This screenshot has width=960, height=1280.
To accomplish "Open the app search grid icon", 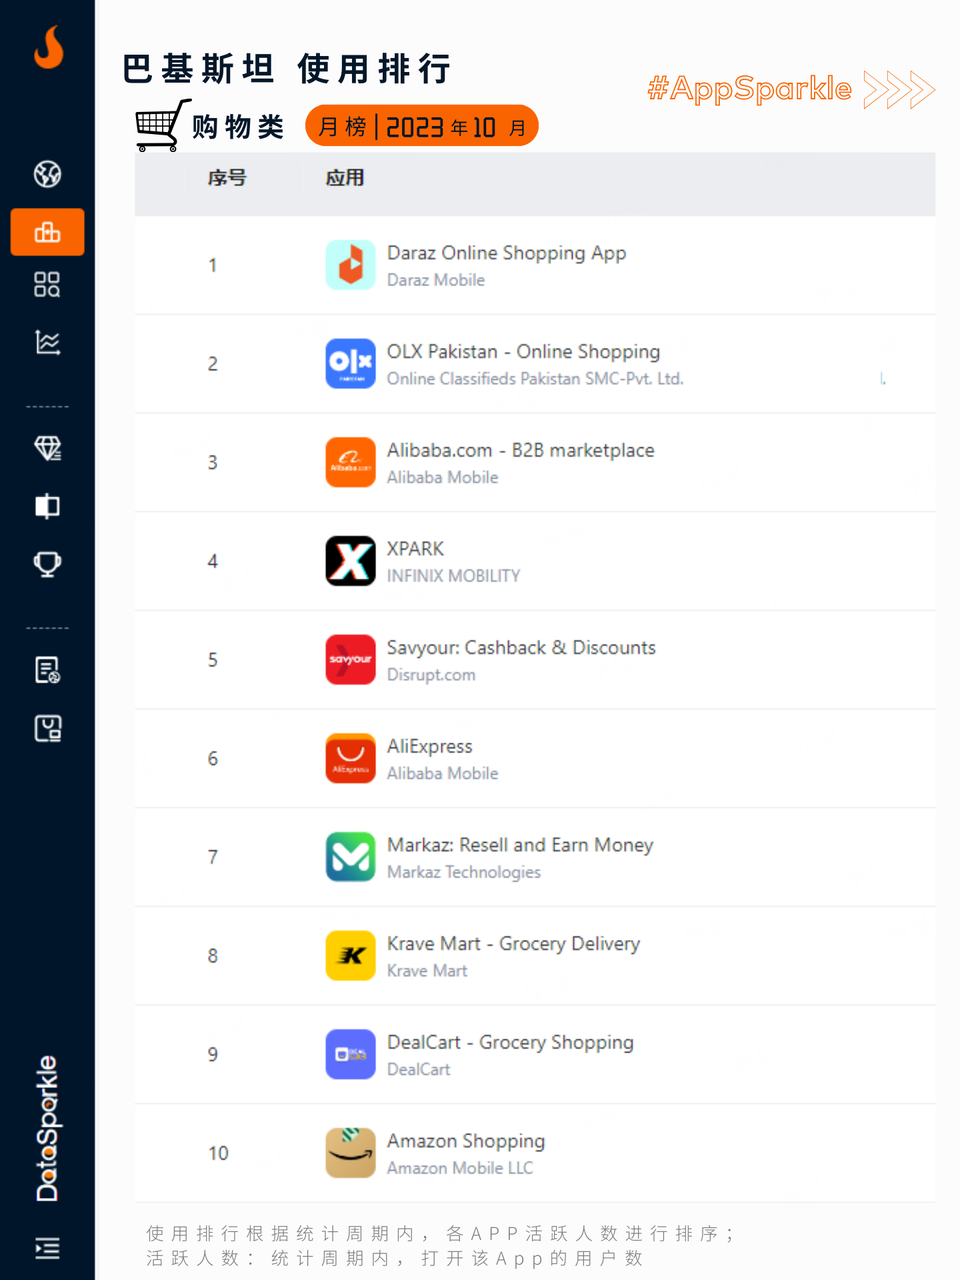I will coord(47,285).
